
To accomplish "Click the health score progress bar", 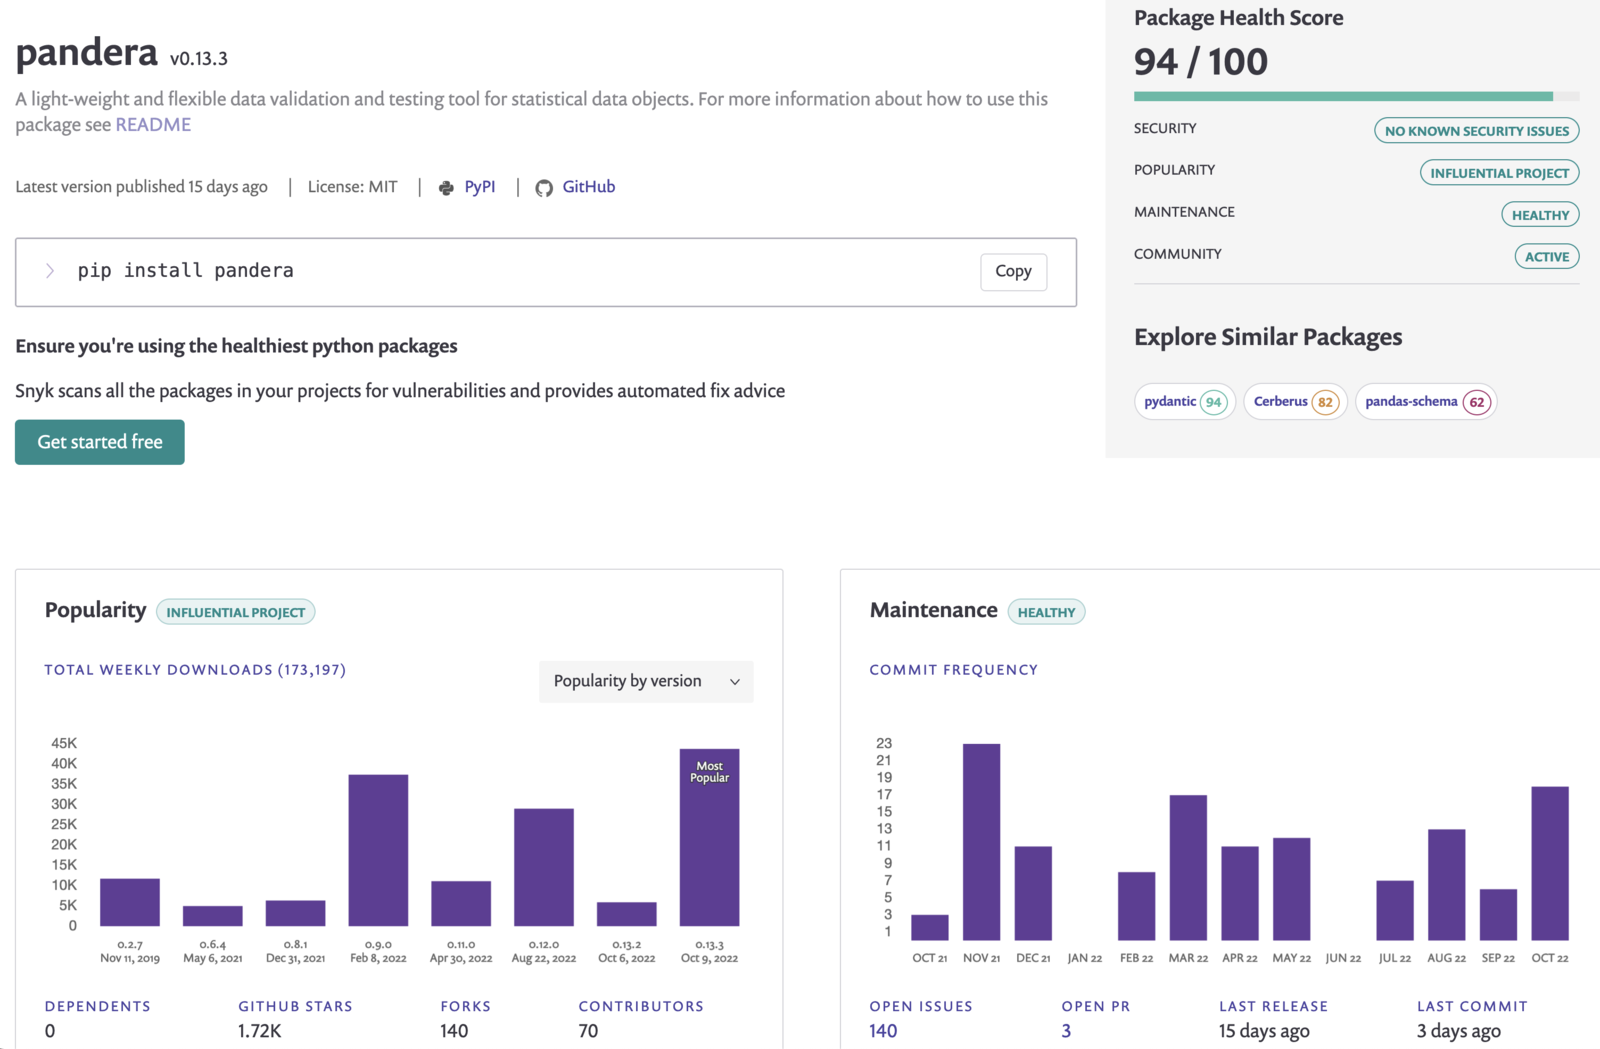I will click(x=1356, y=97).
